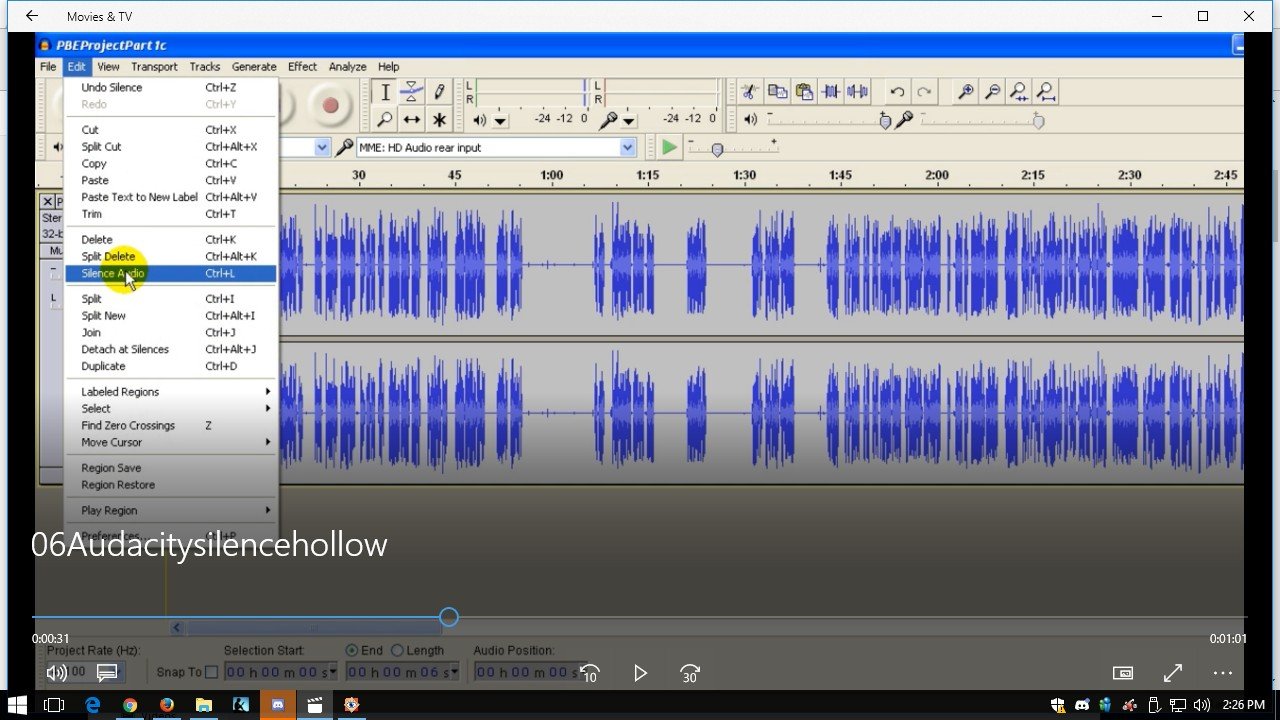Select the Zoom magnifier tool
The image size is (1280, 720).
tap(385, 119)
